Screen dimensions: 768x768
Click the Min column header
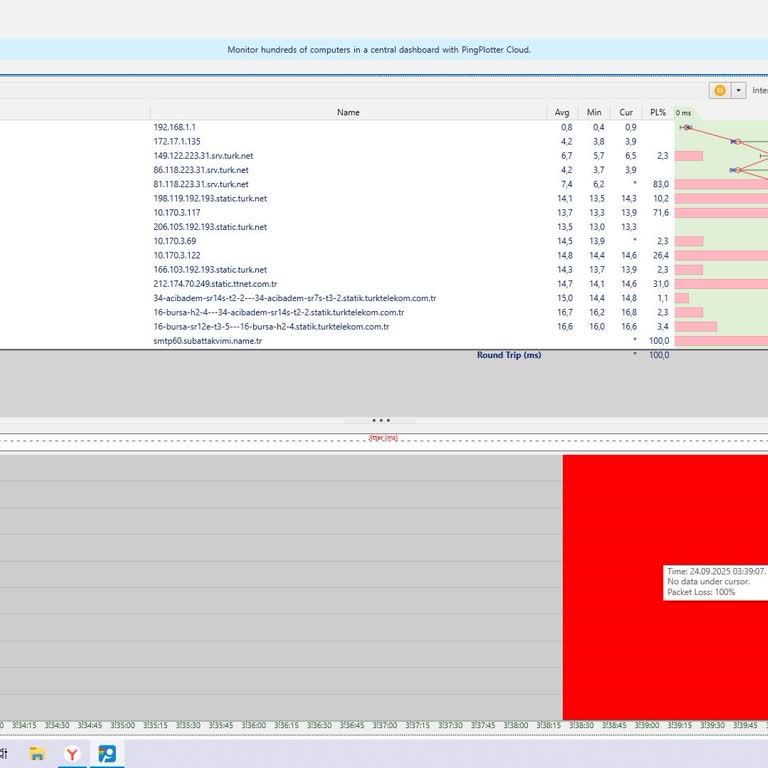click(x=594, y=112)
